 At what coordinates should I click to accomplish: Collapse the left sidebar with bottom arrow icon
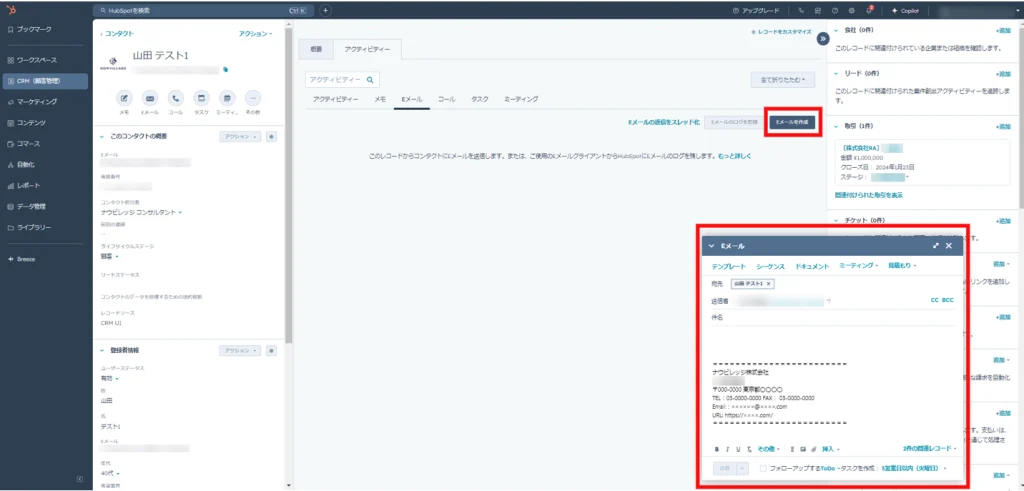coord(80,479)
